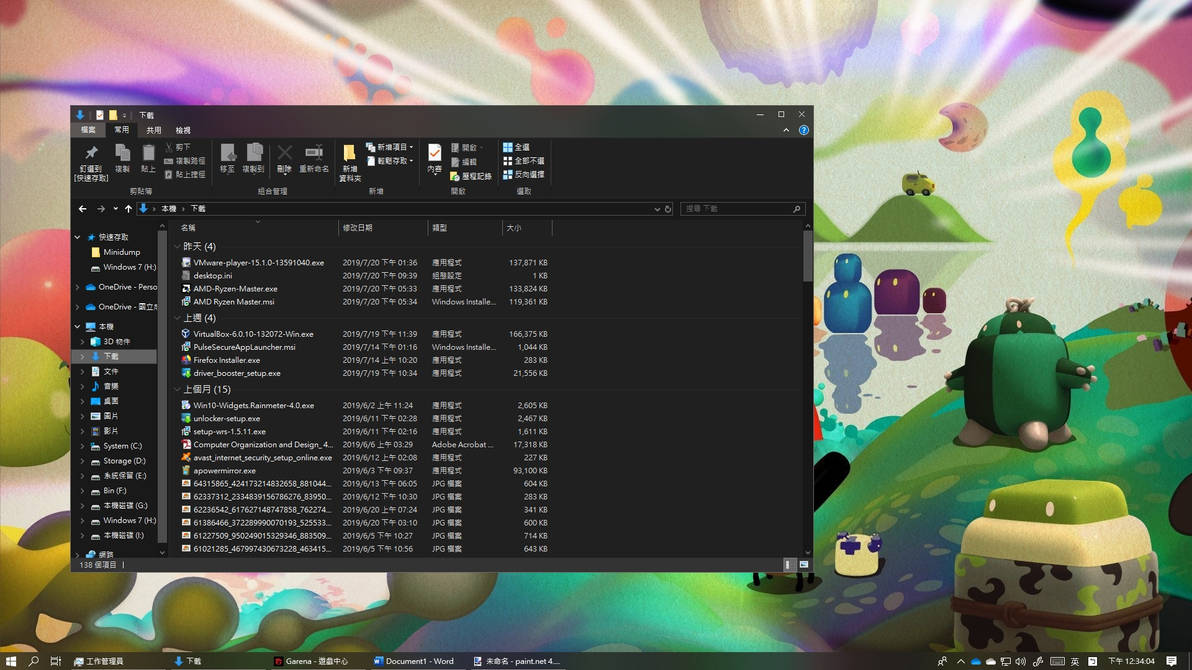Click the refresh icon in address bar
The image size is (1192, 670).
(x=668, y=208)
